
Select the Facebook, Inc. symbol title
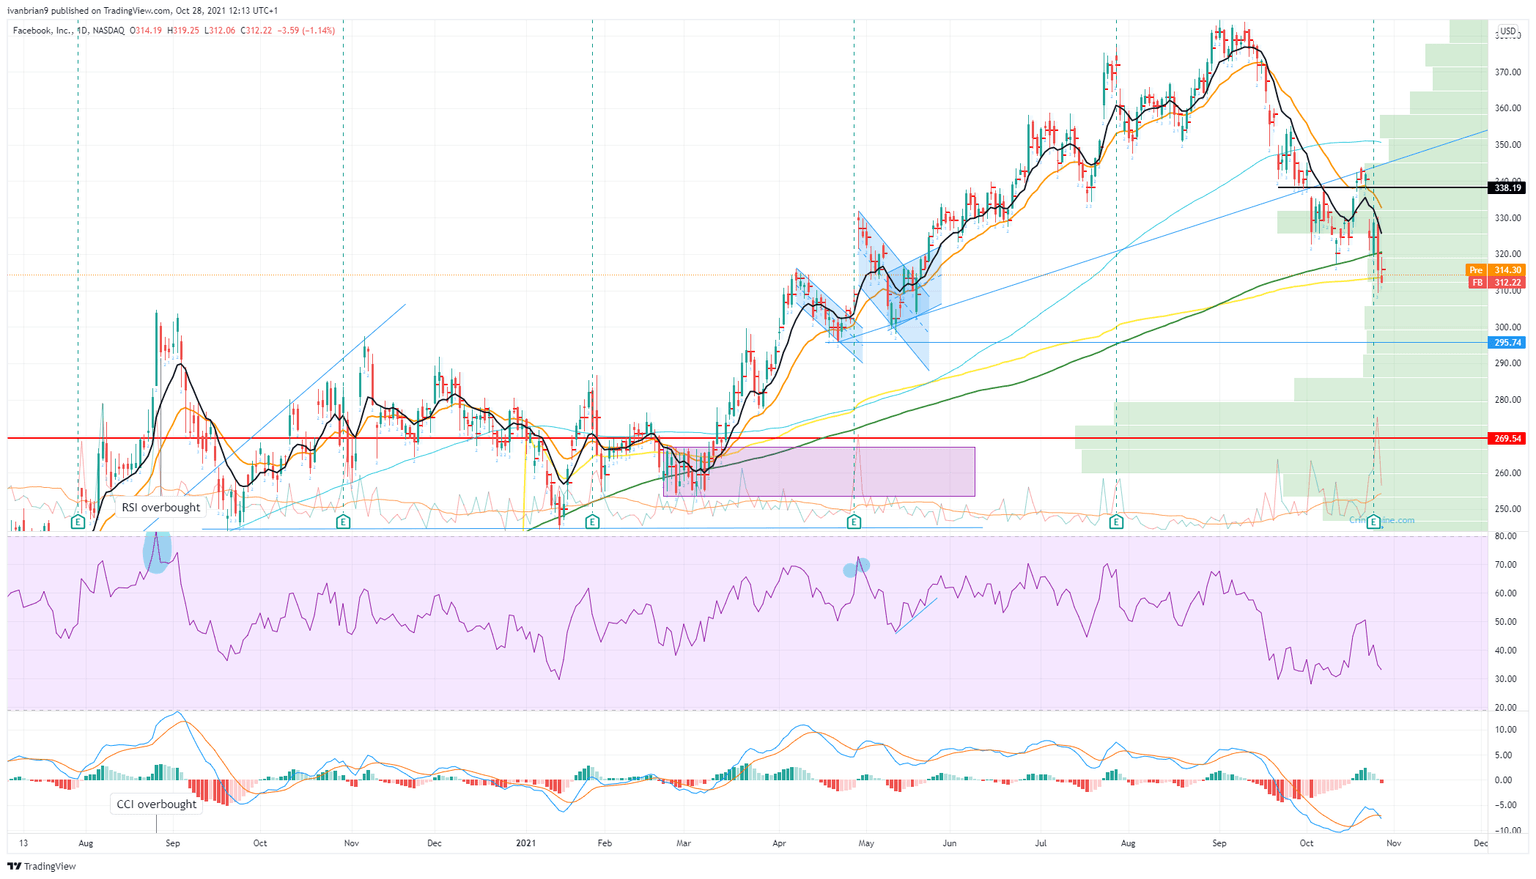[x=42, y=30]
